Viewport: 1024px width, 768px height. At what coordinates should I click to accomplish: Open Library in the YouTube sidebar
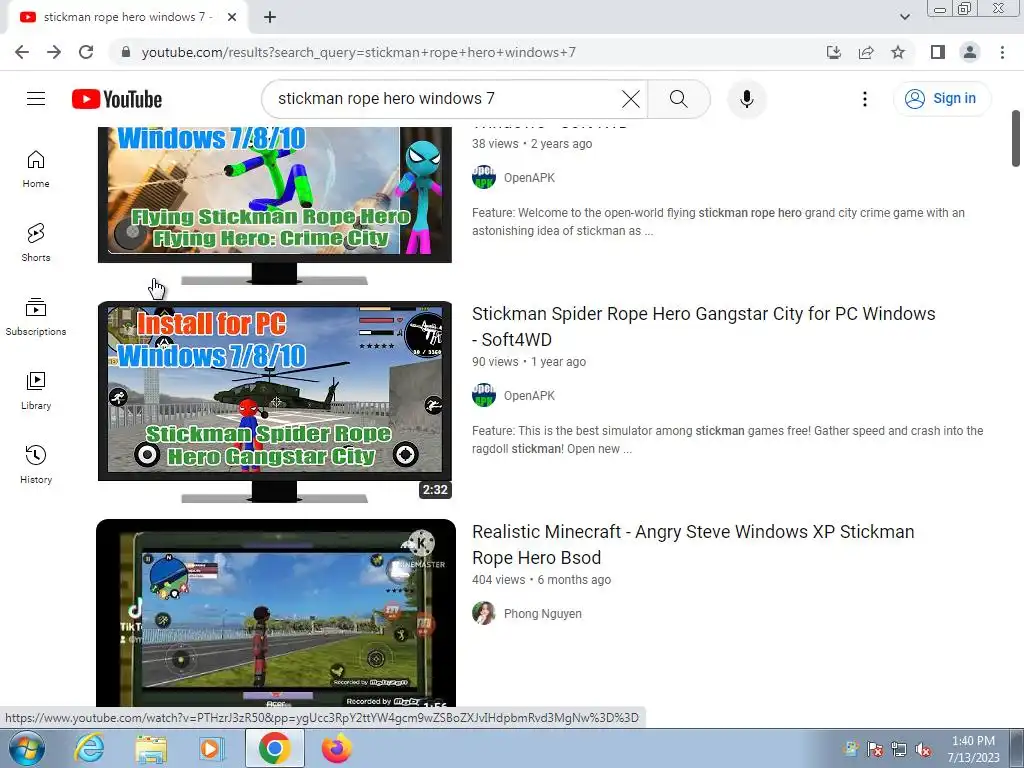[x=36, y=391]
